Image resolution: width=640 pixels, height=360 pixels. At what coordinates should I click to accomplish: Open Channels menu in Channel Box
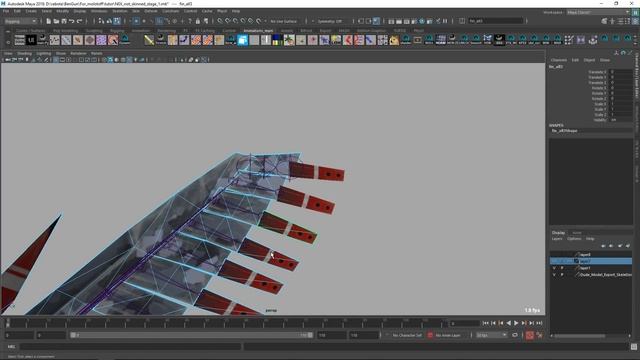tap(558, 60)
